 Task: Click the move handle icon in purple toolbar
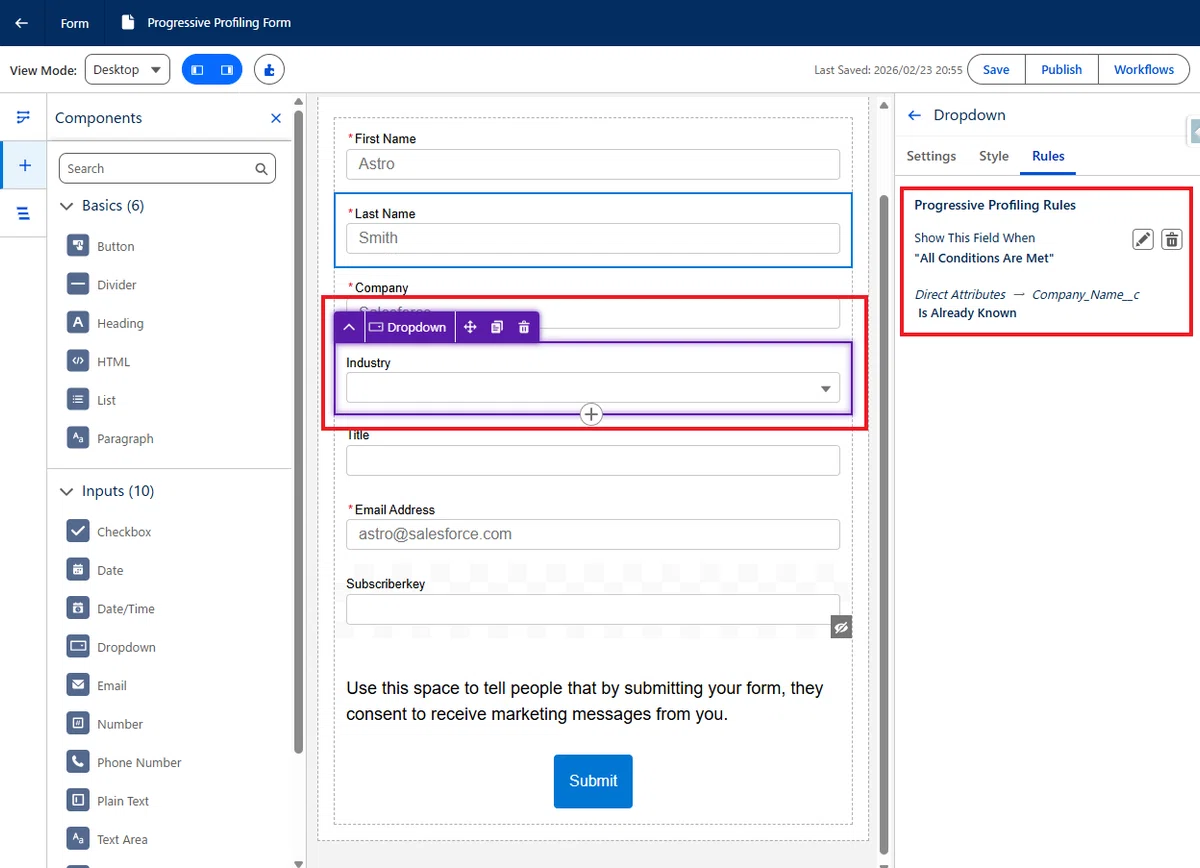[x=470, y=327]
